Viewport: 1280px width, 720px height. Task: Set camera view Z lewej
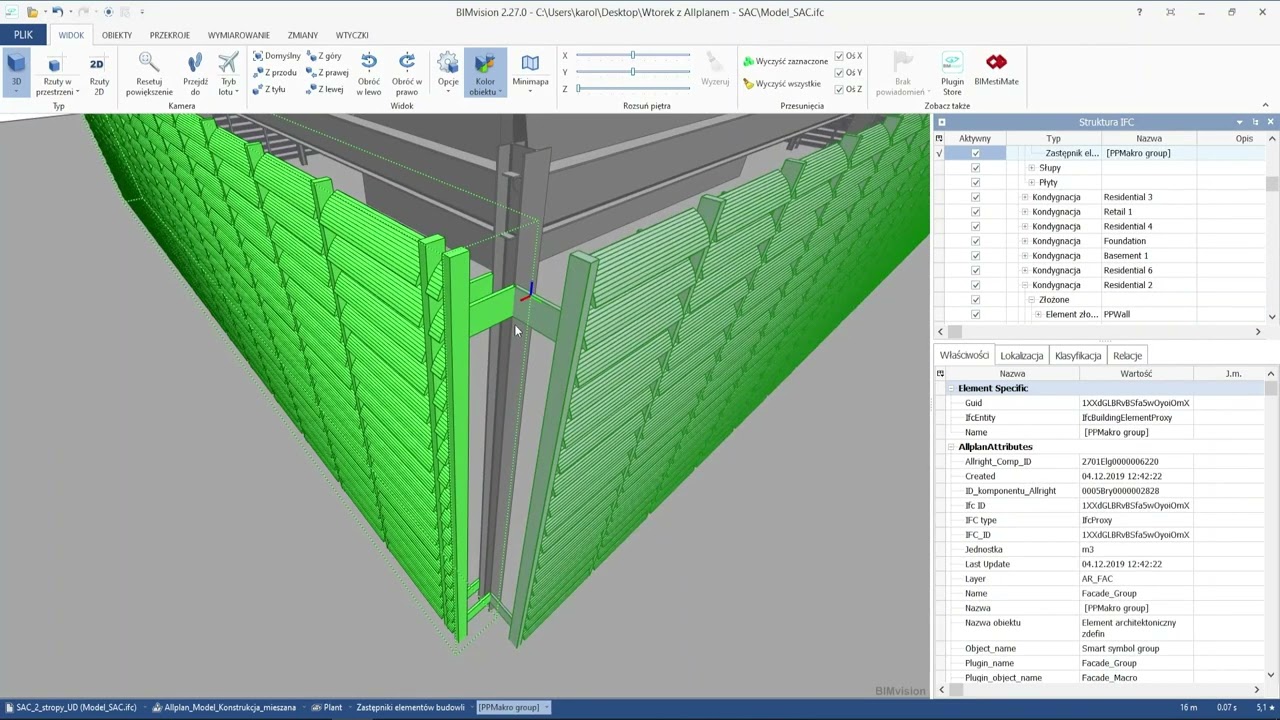pyautogui.click(x=325, y=89)
